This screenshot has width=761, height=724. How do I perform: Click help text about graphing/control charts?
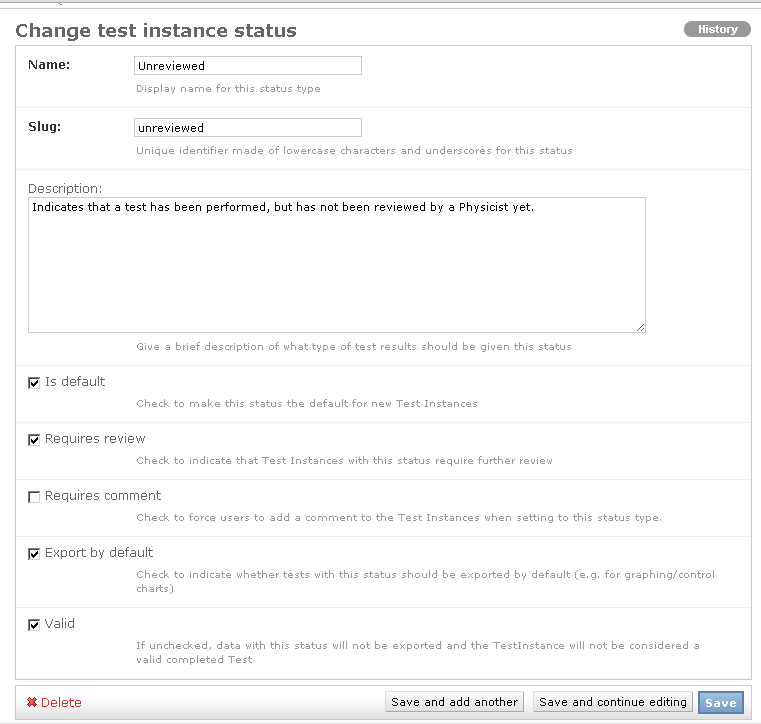426,581
